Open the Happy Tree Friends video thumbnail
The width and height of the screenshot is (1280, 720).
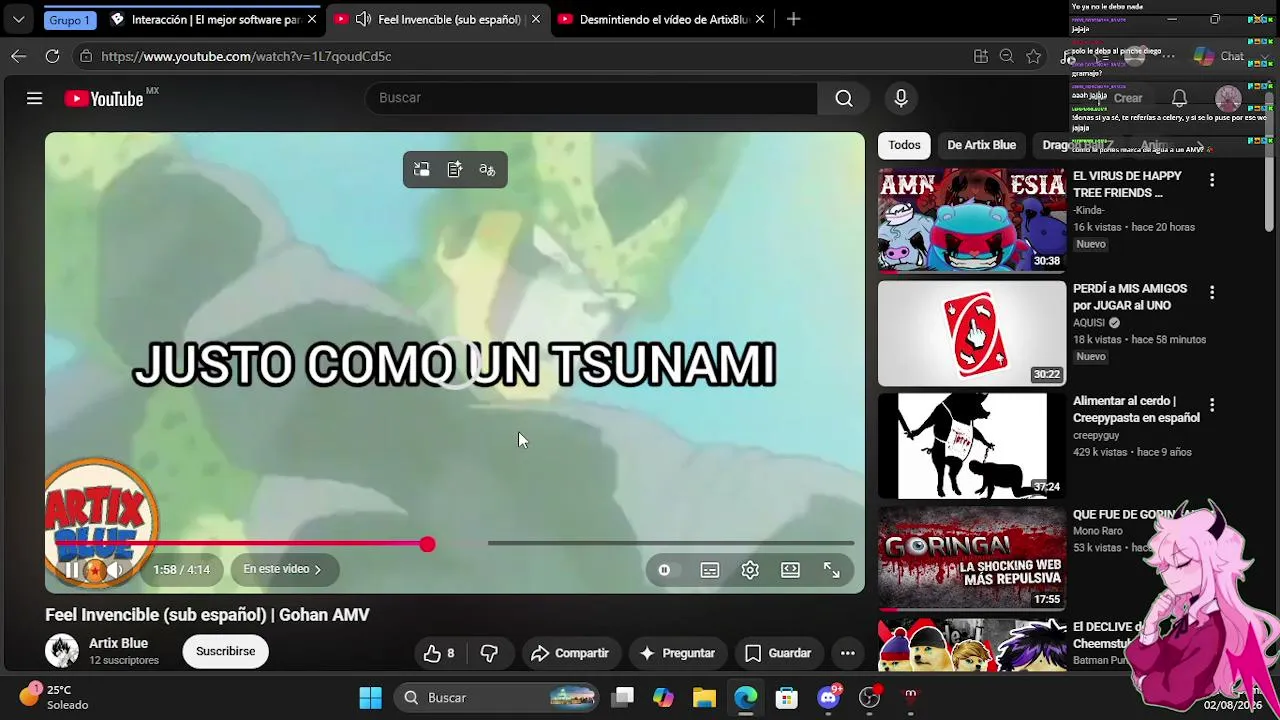pos(972,220)
